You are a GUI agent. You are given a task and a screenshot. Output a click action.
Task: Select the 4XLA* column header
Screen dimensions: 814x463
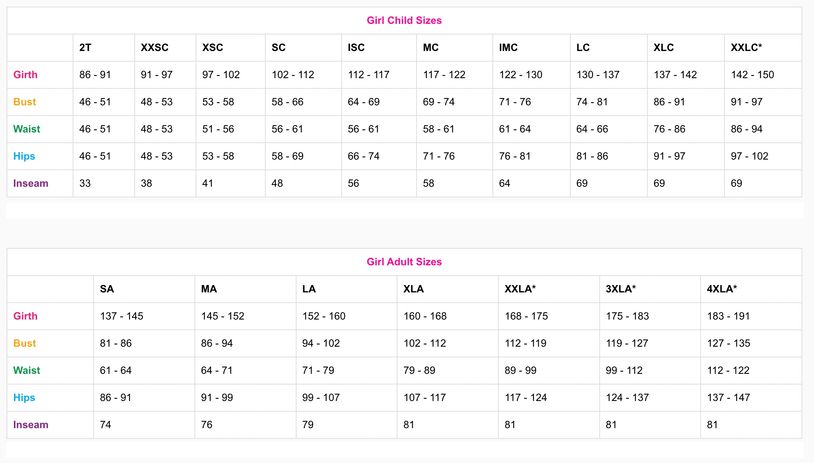[x=722, y=289]
